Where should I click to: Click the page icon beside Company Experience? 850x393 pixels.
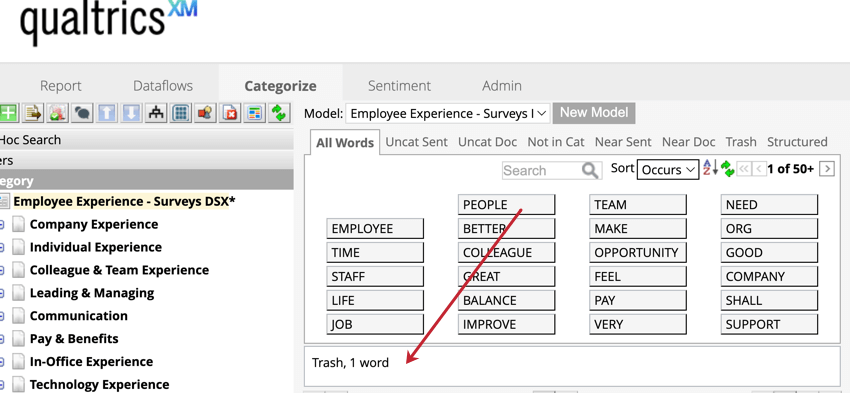click(19, 224)
